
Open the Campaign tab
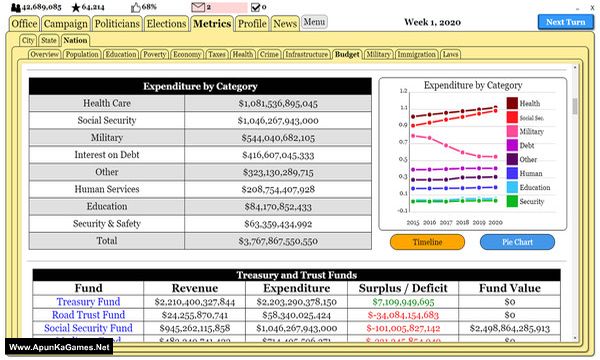click(66, 24)
